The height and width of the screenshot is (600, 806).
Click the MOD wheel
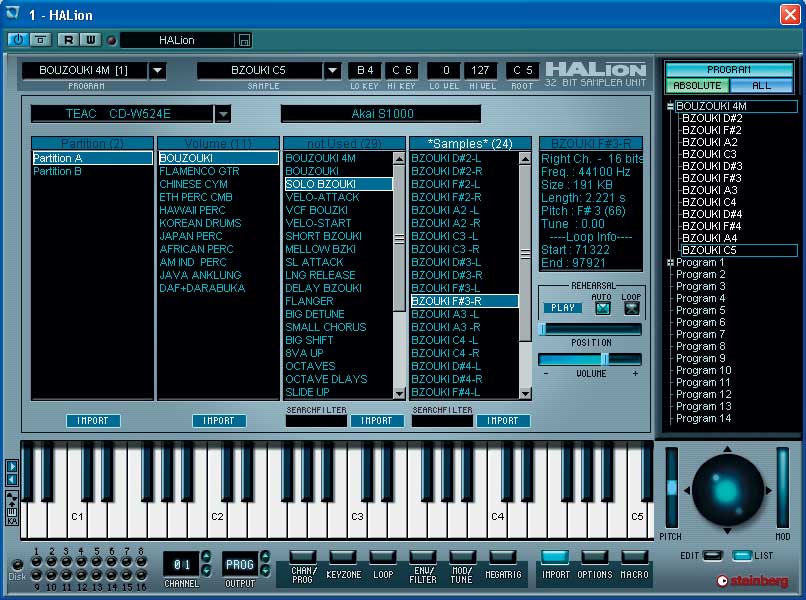click(x=782, y=487)
